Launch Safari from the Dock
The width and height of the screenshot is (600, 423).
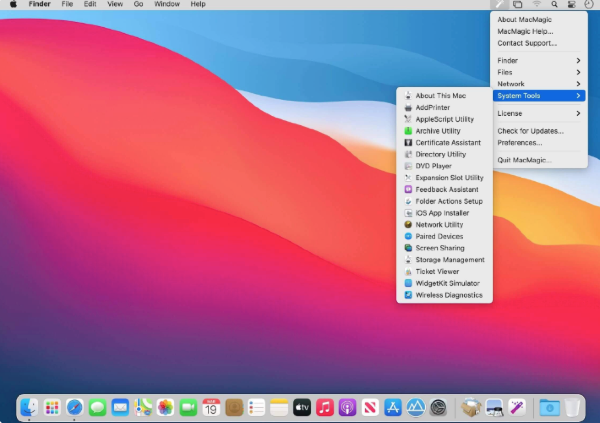pos(75,407)
